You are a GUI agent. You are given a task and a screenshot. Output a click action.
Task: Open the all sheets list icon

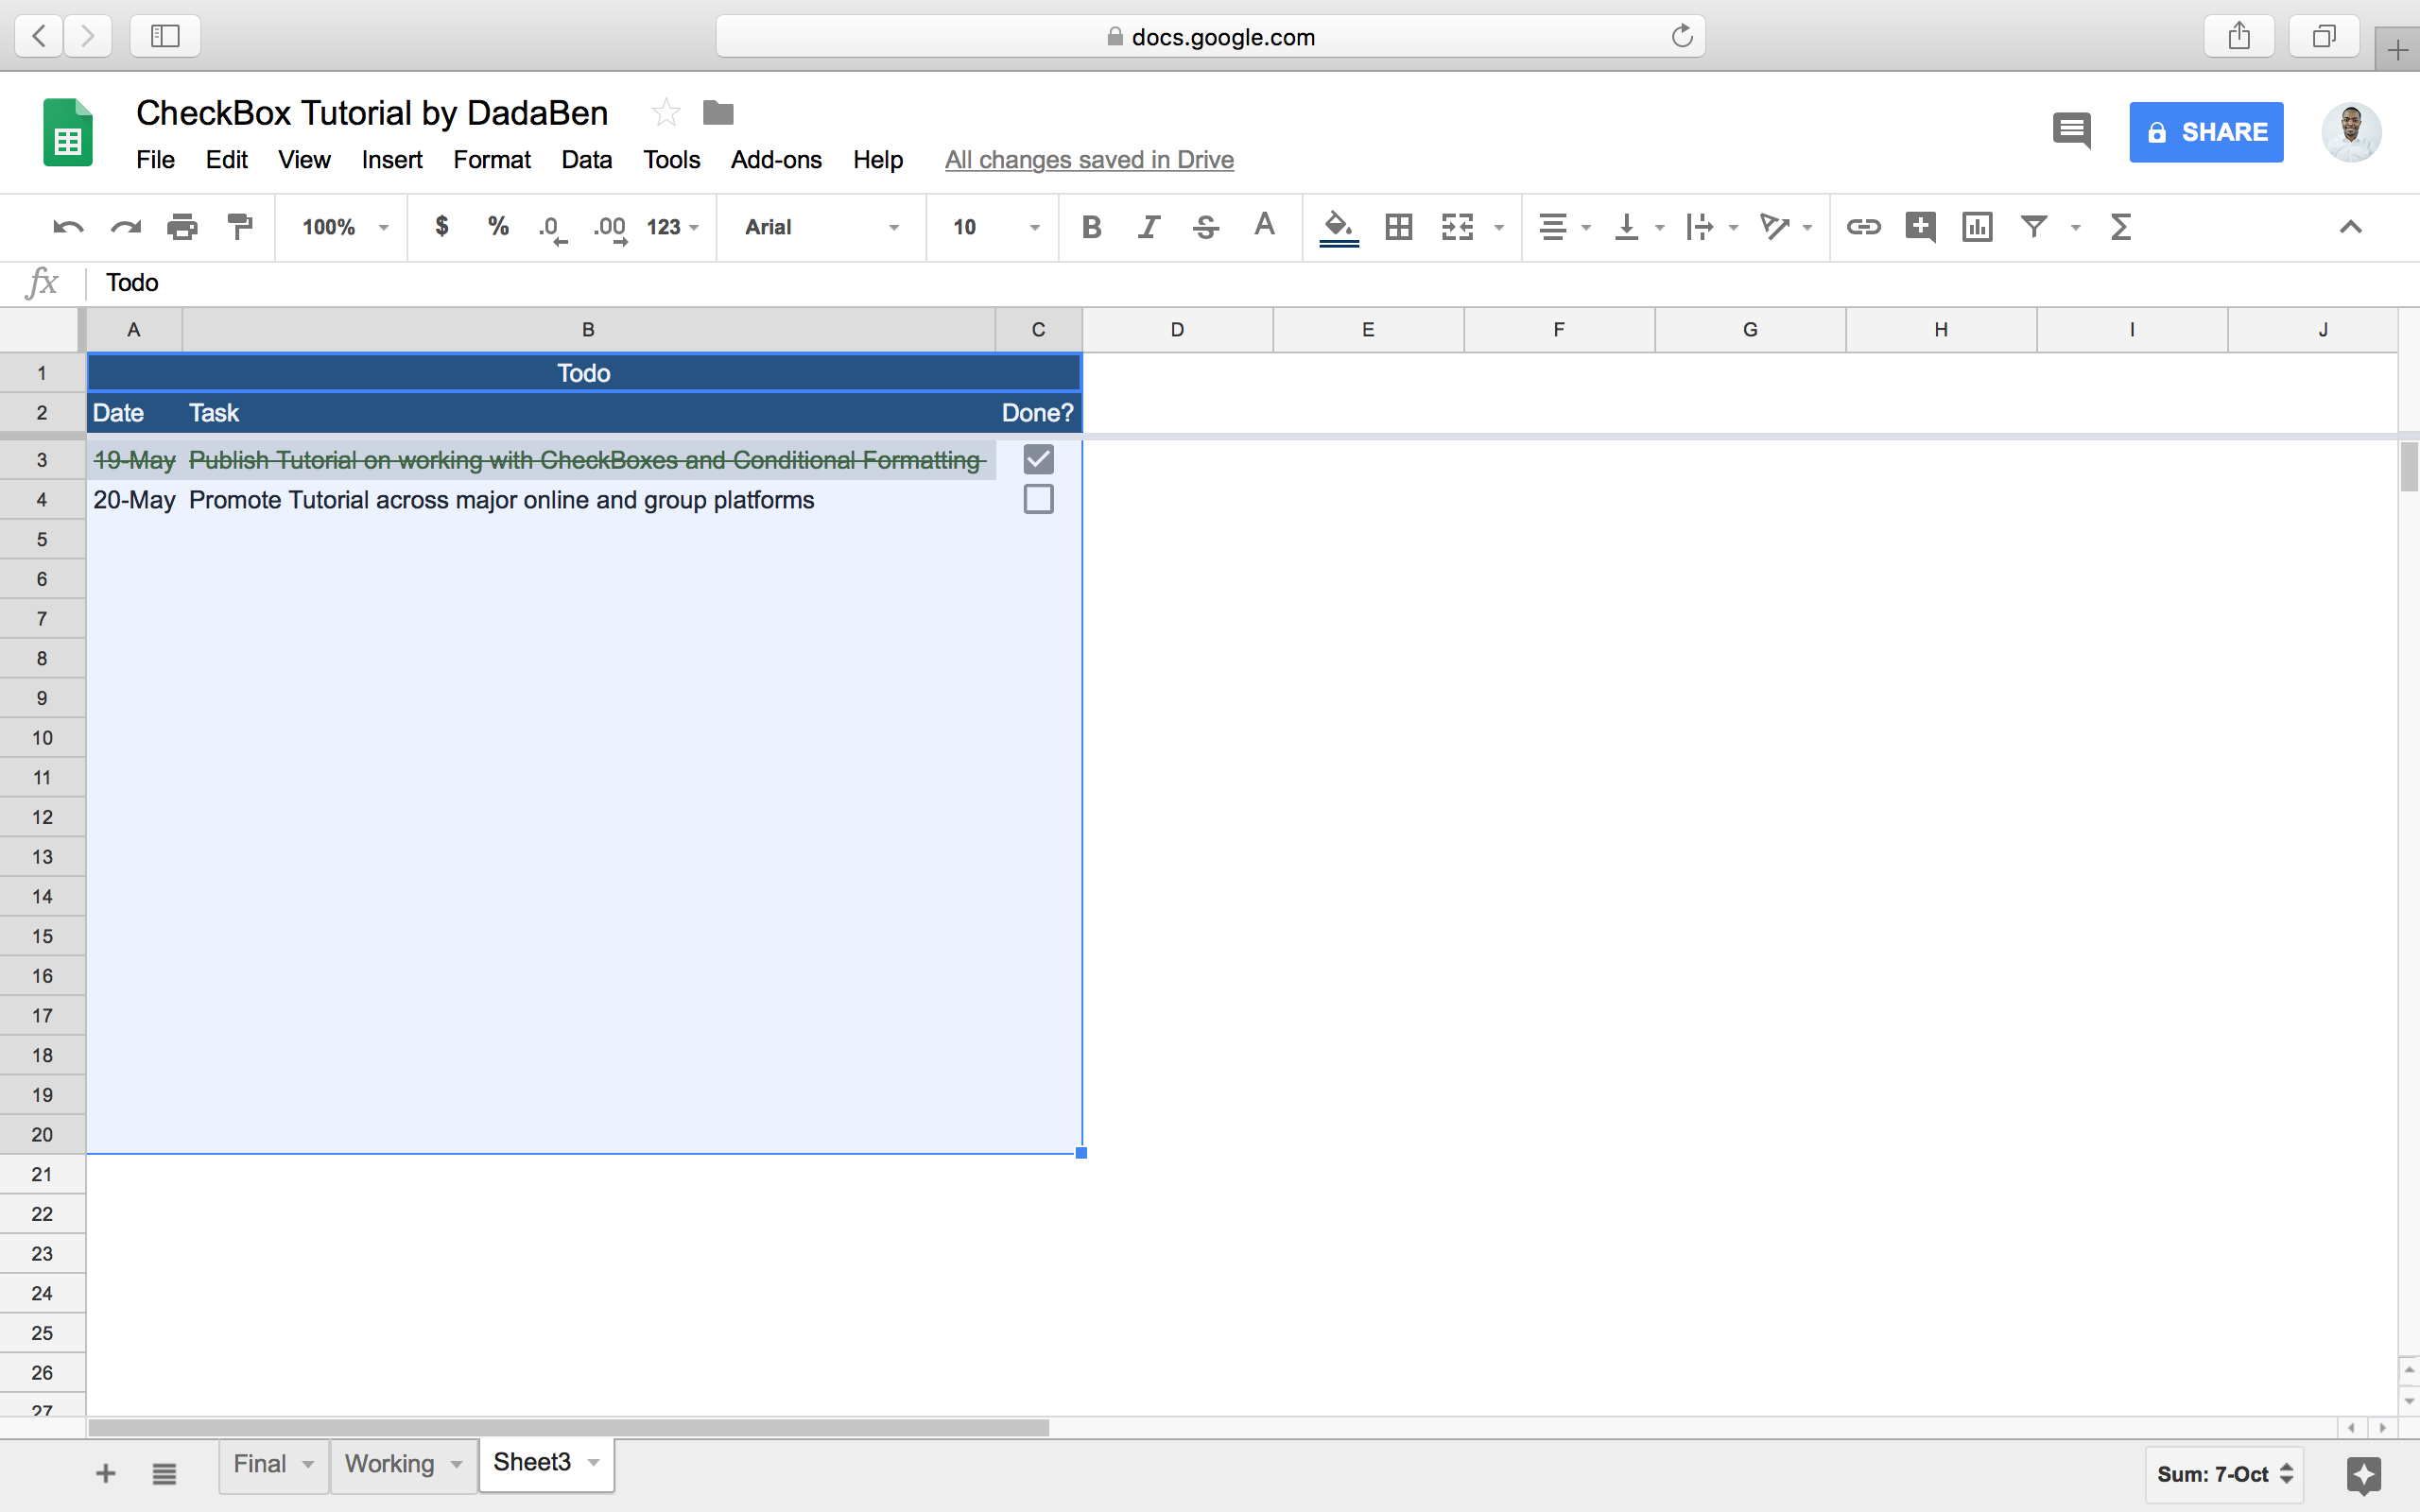(x=164, y=1473)
